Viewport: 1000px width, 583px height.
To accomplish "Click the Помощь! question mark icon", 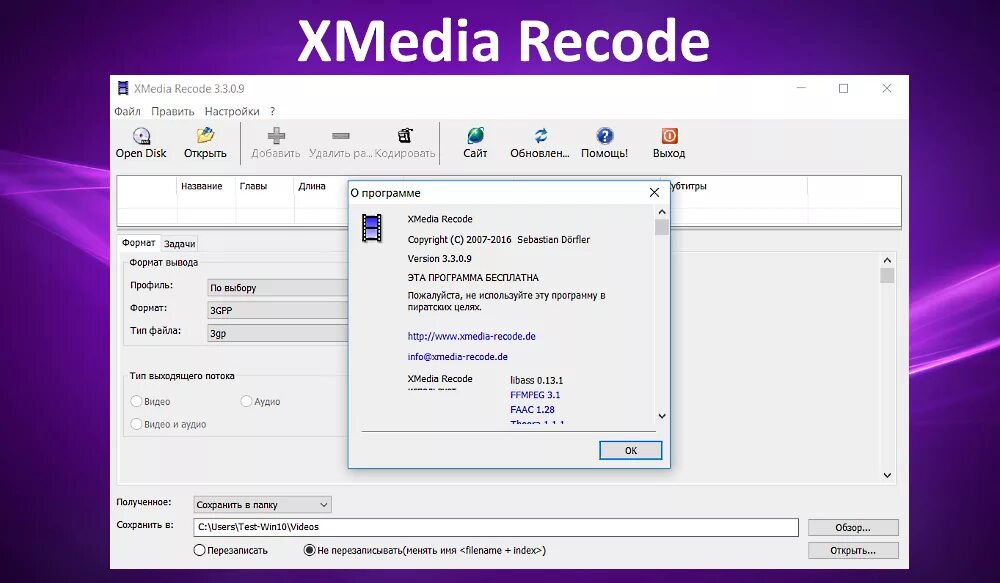I will coord(605,135).
